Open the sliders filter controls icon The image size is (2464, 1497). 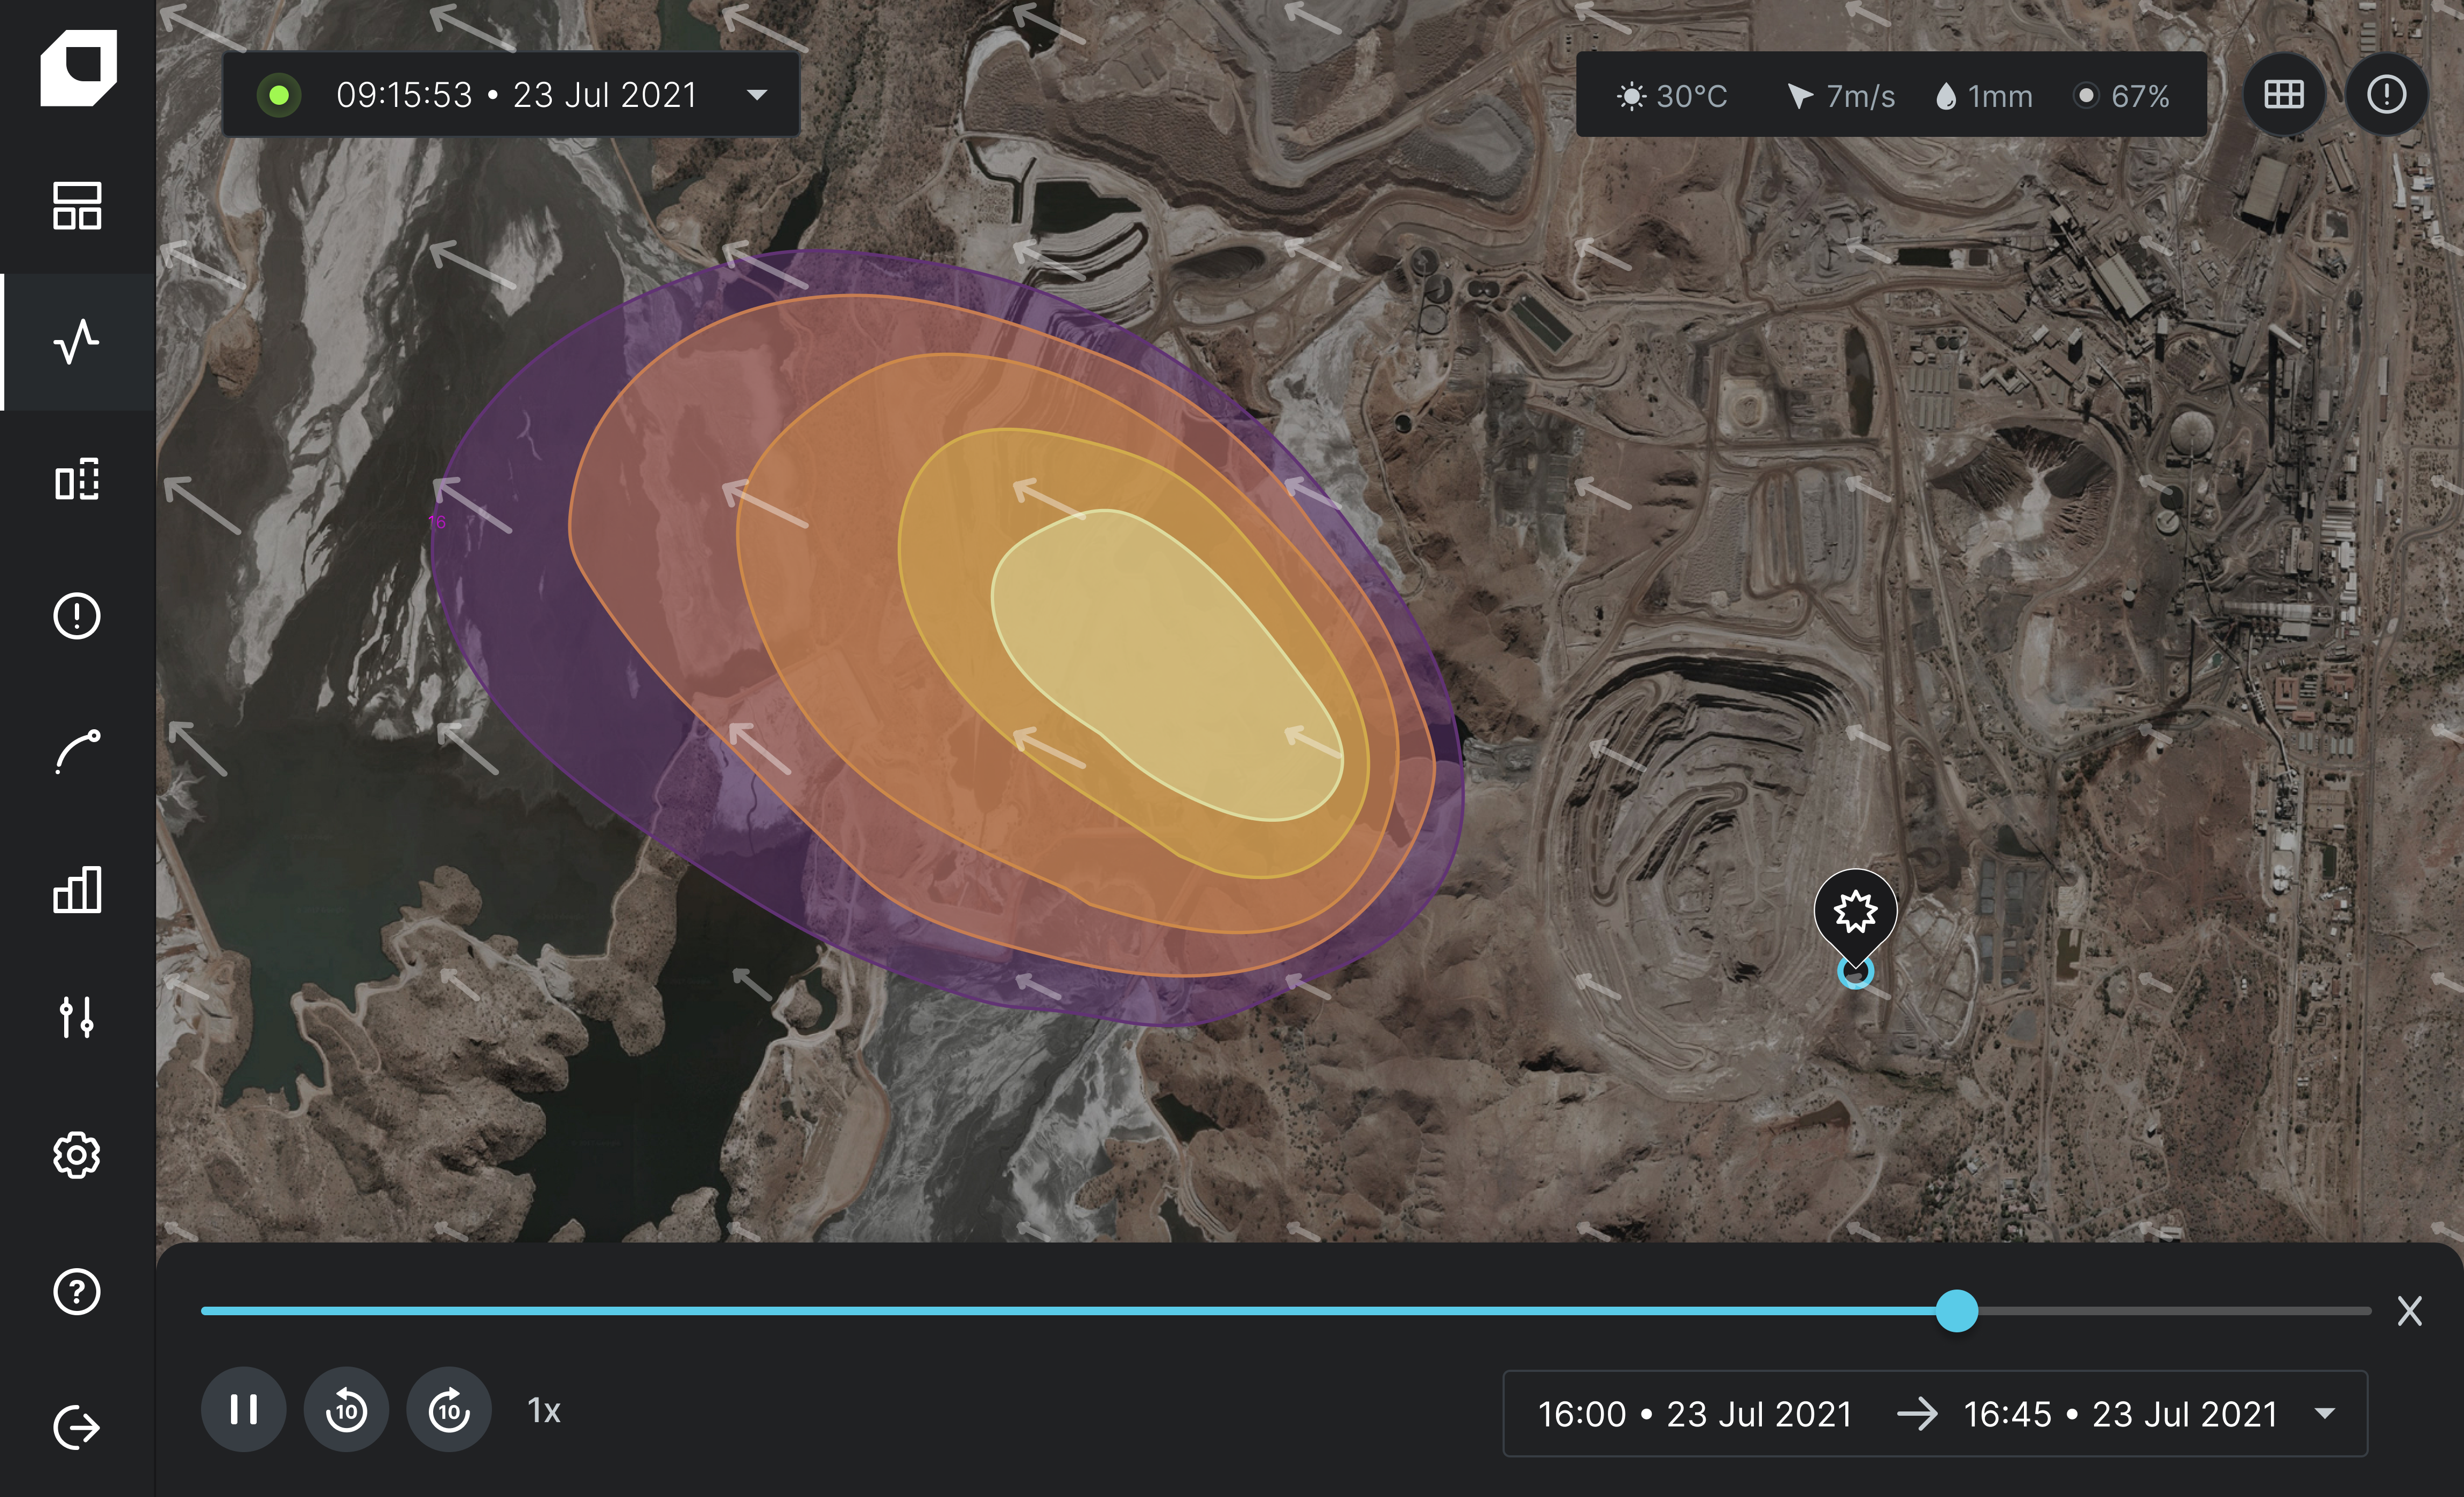(x=77, y=1018)
